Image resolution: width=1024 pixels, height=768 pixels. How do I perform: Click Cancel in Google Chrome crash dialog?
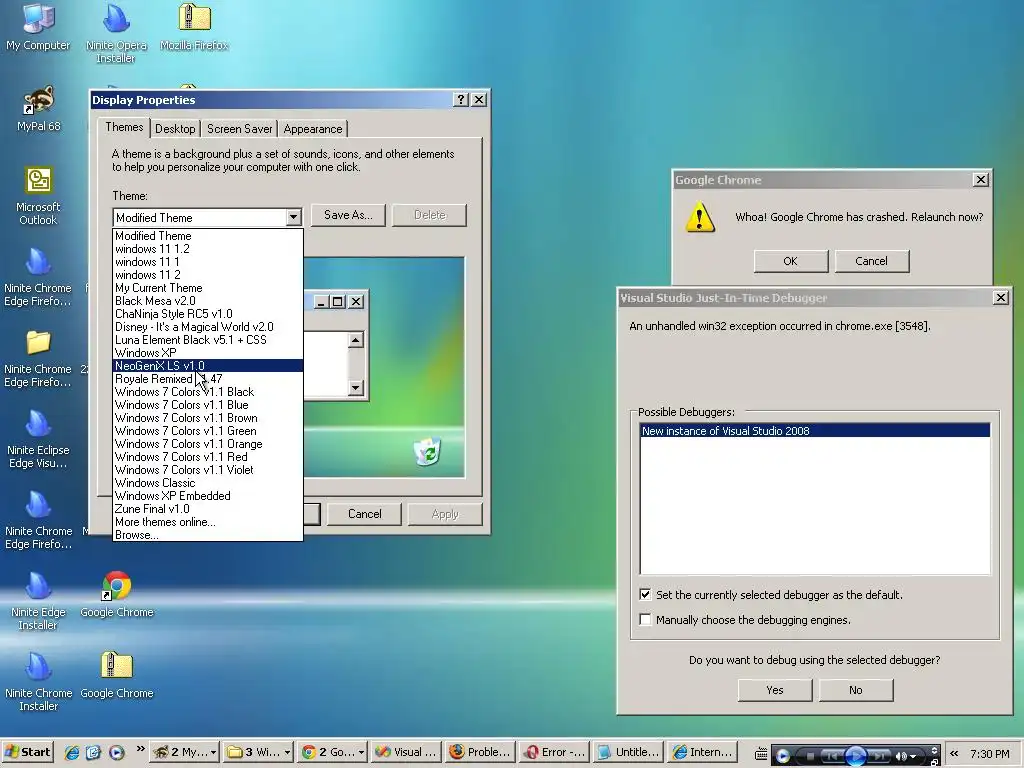point(871,261)
